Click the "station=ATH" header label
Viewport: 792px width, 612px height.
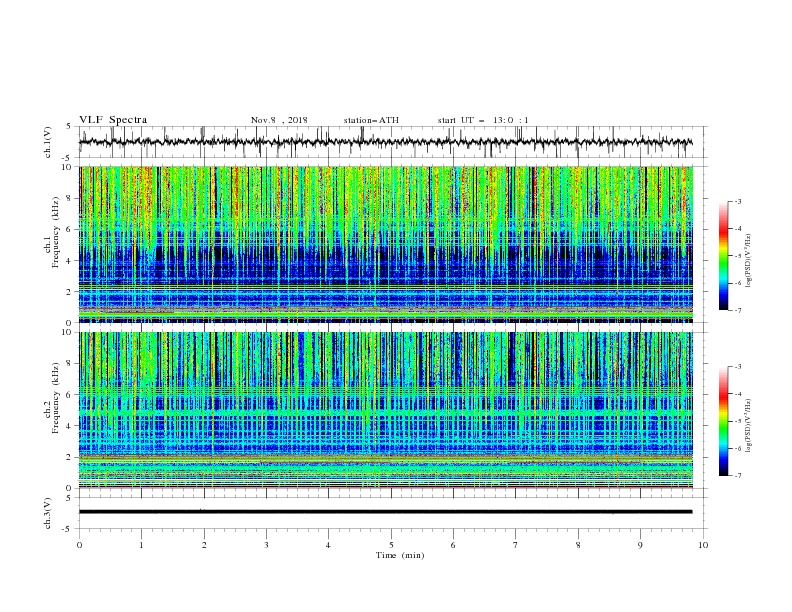point(371,120)
